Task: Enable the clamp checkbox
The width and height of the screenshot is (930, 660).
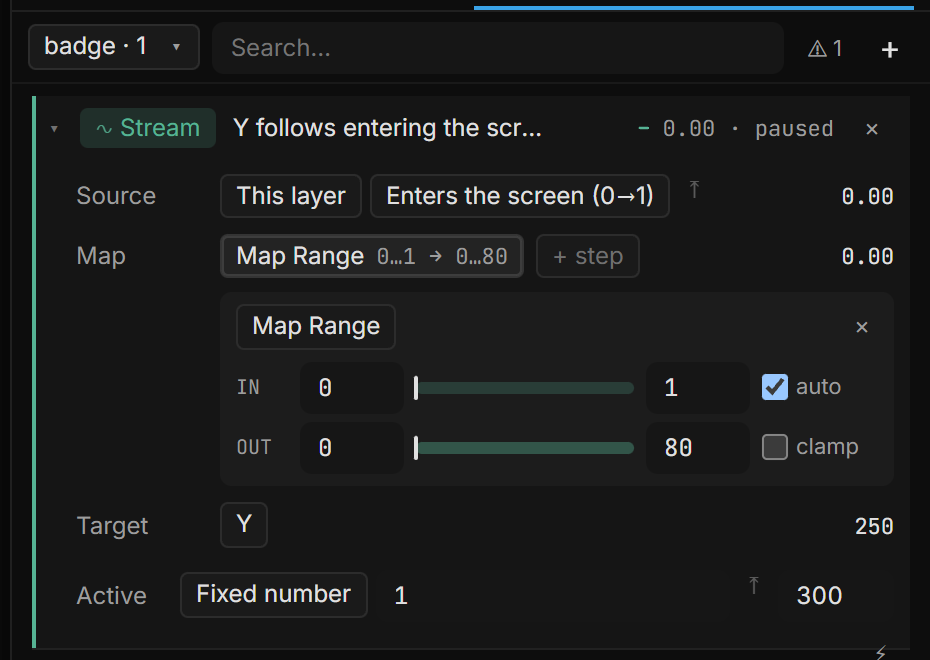Action: [x=775, y=447]
